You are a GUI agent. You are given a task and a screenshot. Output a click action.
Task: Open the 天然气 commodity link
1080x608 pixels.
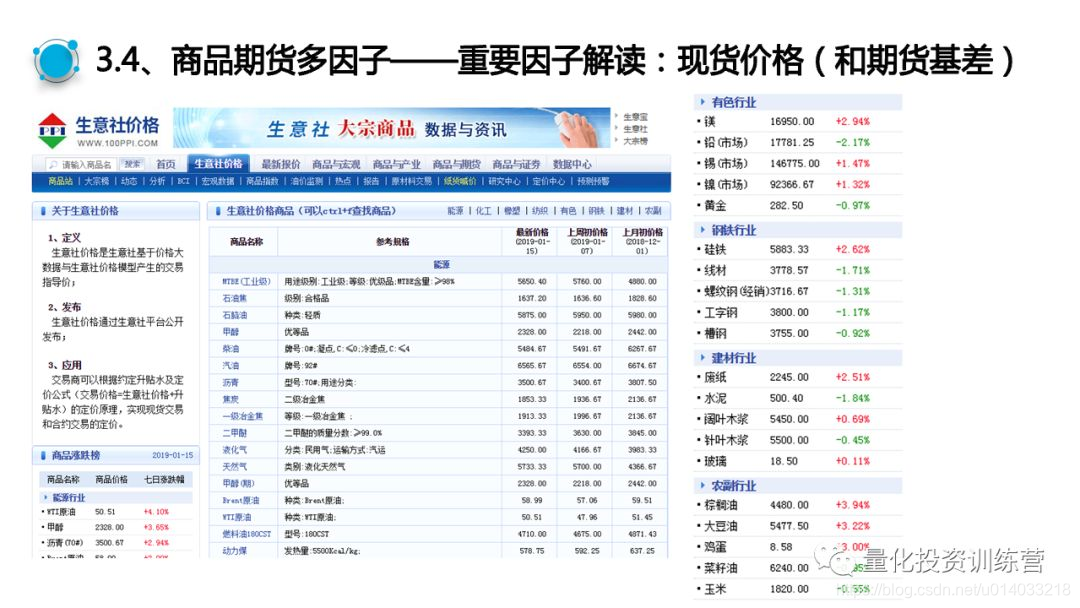234,467
